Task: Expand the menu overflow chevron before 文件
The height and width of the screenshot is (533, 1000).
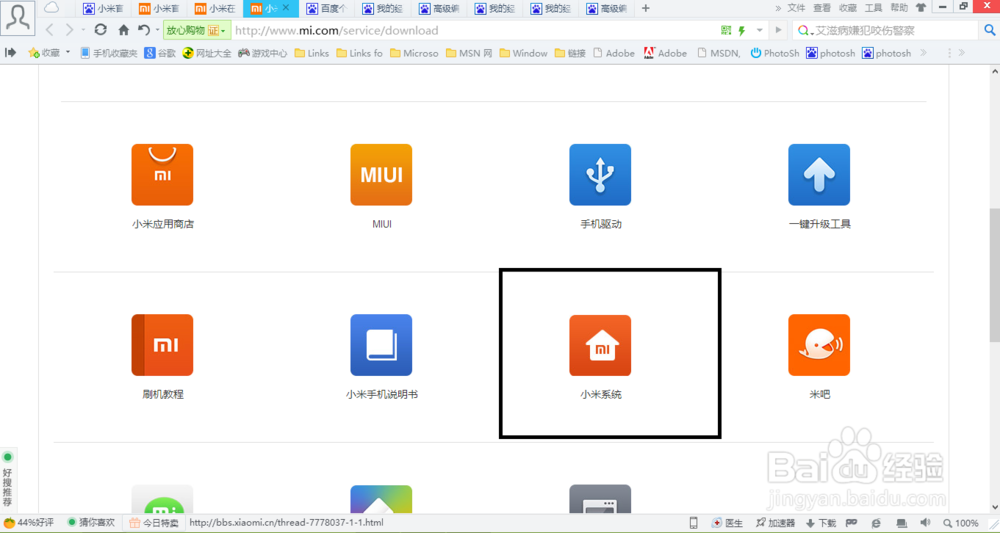Action: pos(778,8)
